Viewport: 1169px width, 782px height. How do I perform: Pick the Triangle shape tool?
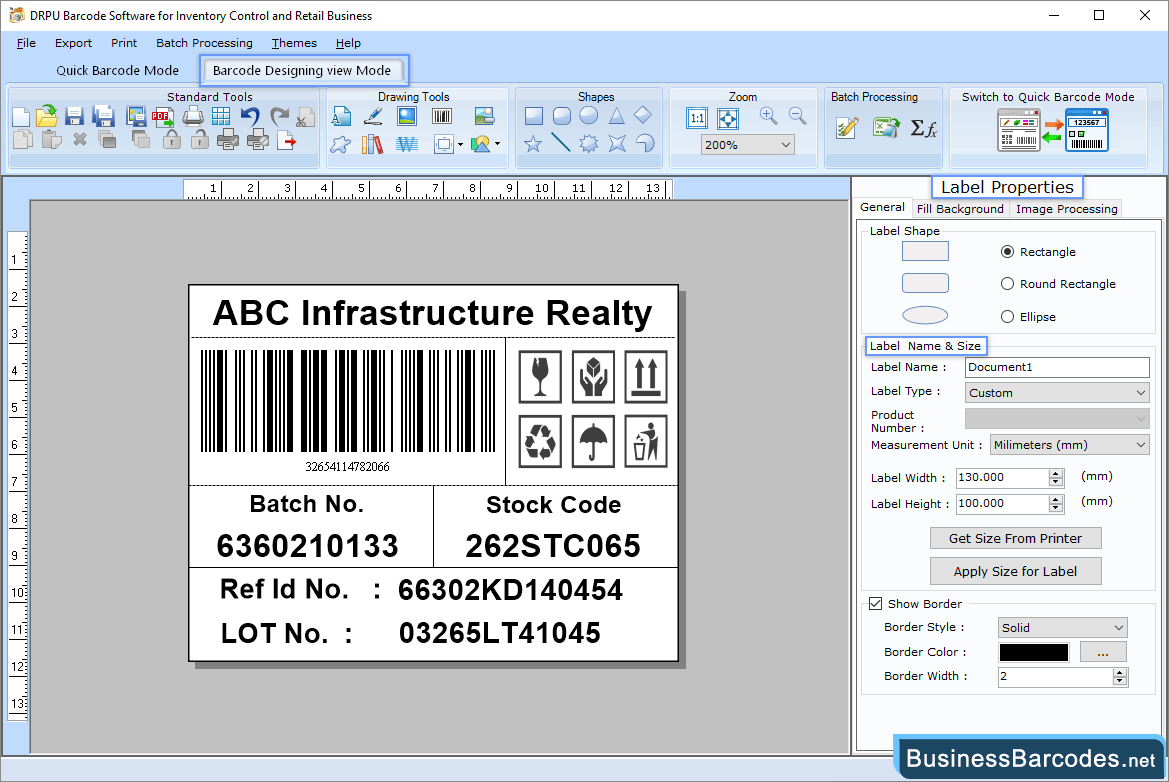[617, 116]
